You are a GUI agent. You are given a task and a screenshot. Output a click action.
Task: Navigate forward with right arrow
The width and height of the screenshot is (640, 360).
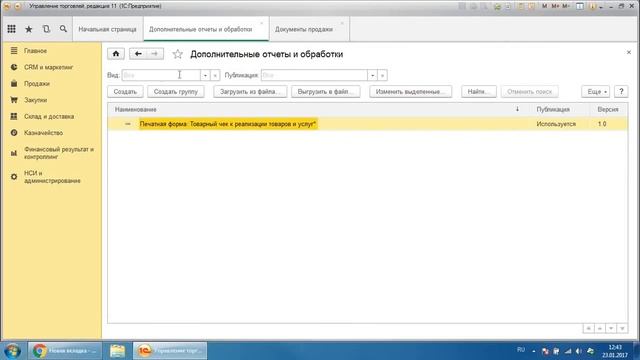[x=155, y=54]
